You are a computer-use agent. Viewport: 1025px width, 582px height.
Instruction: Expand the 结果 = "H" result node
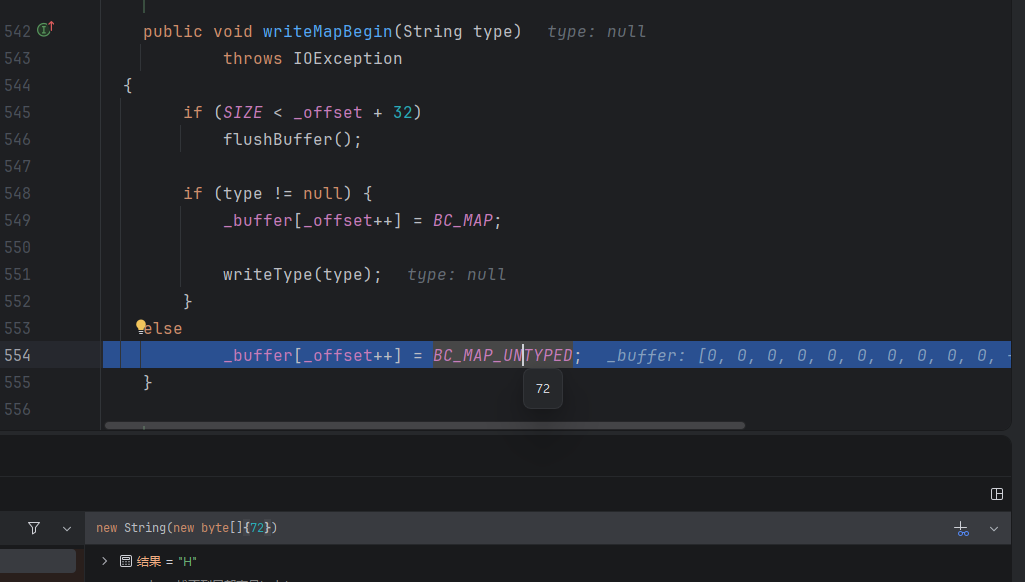(104, 561)
